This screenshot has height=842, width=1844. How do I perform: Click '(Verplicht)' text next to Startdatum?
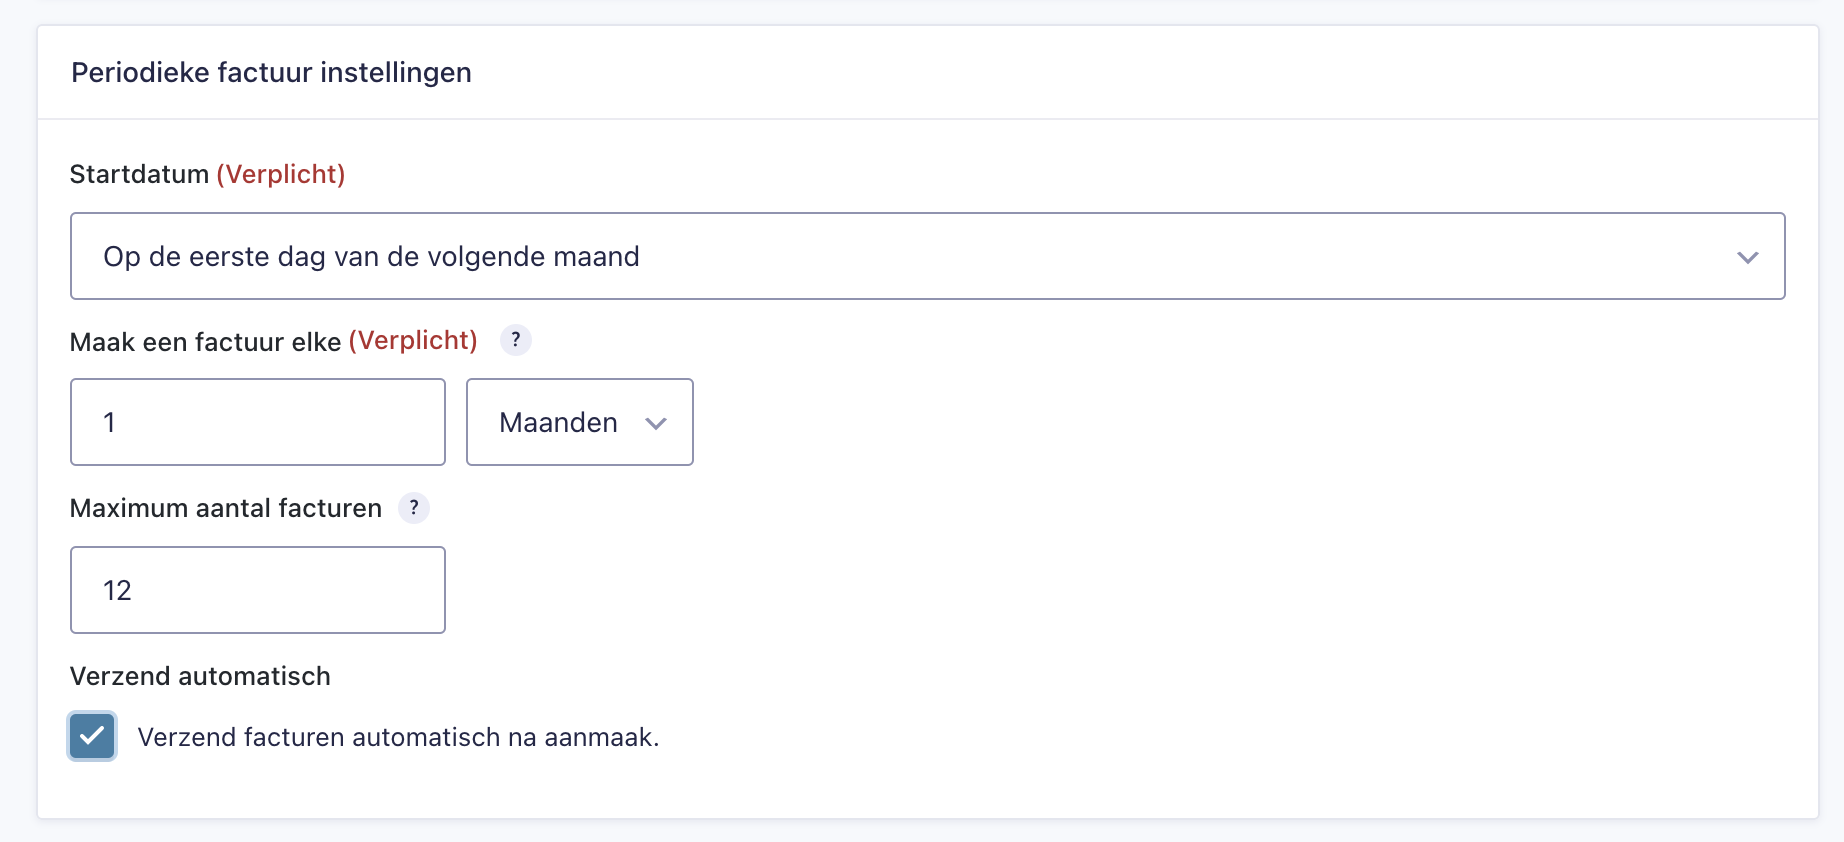pos(281,174)
